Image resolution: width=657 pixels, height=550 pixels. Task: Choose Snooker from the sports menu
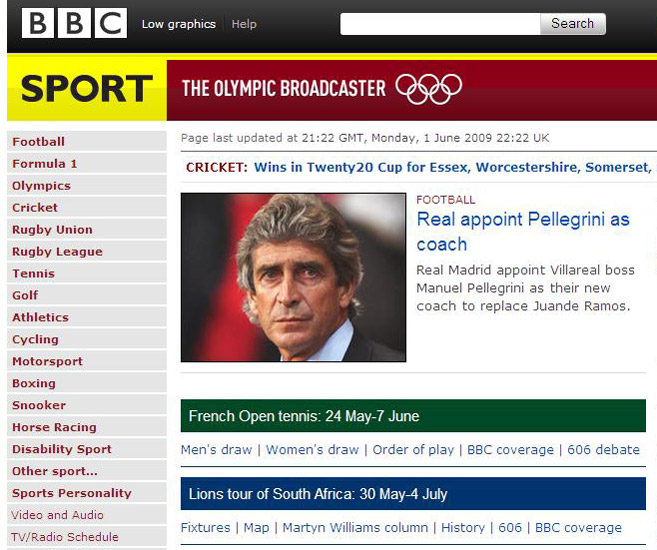[x=39, y=406]
